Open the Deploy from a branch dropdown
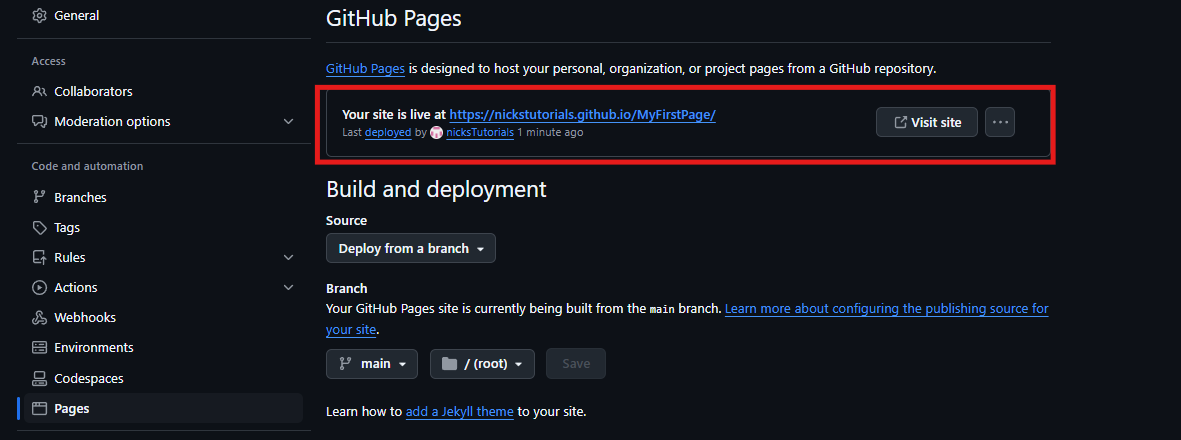Image resolution: width=1181 pixels, height=440 pixels. pos(410,248)
